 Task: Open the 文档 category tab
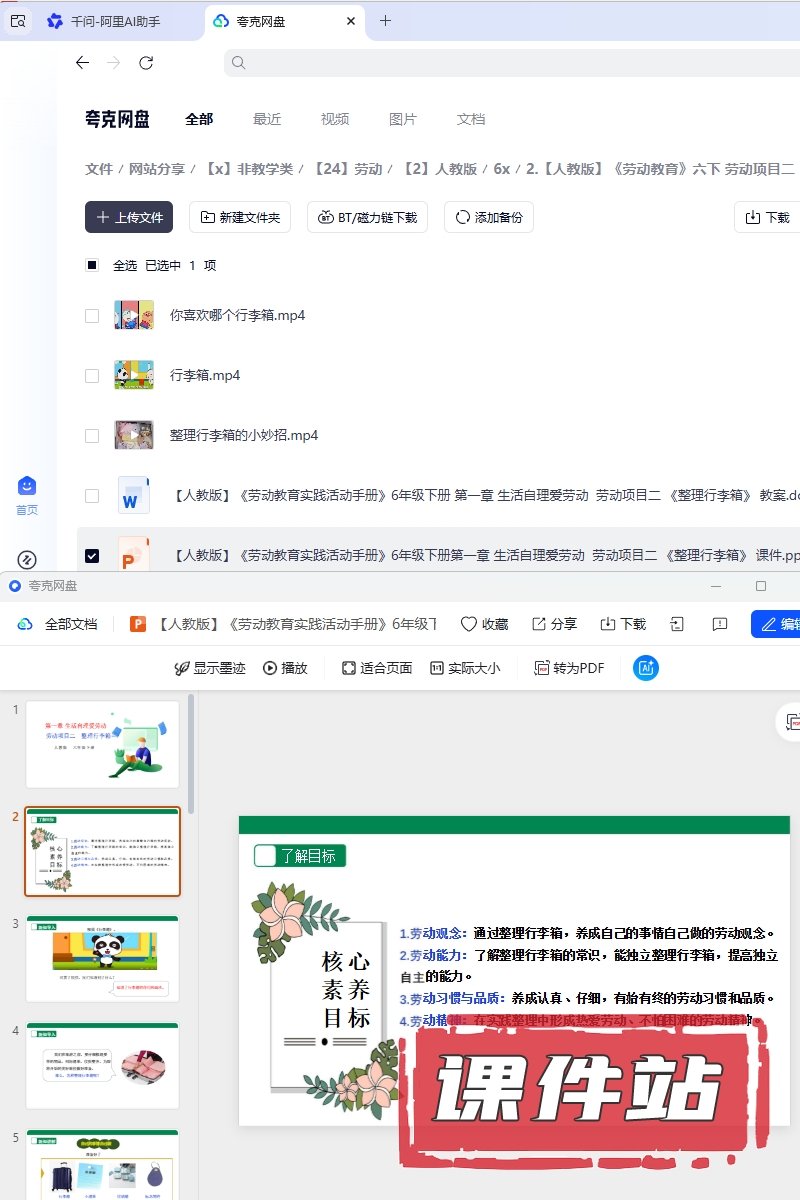471,119
